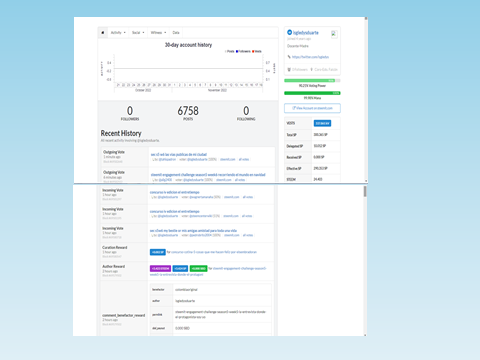Click the blue SP badge in Author Reward row
480x360 pixels.
tap(180, 269)
